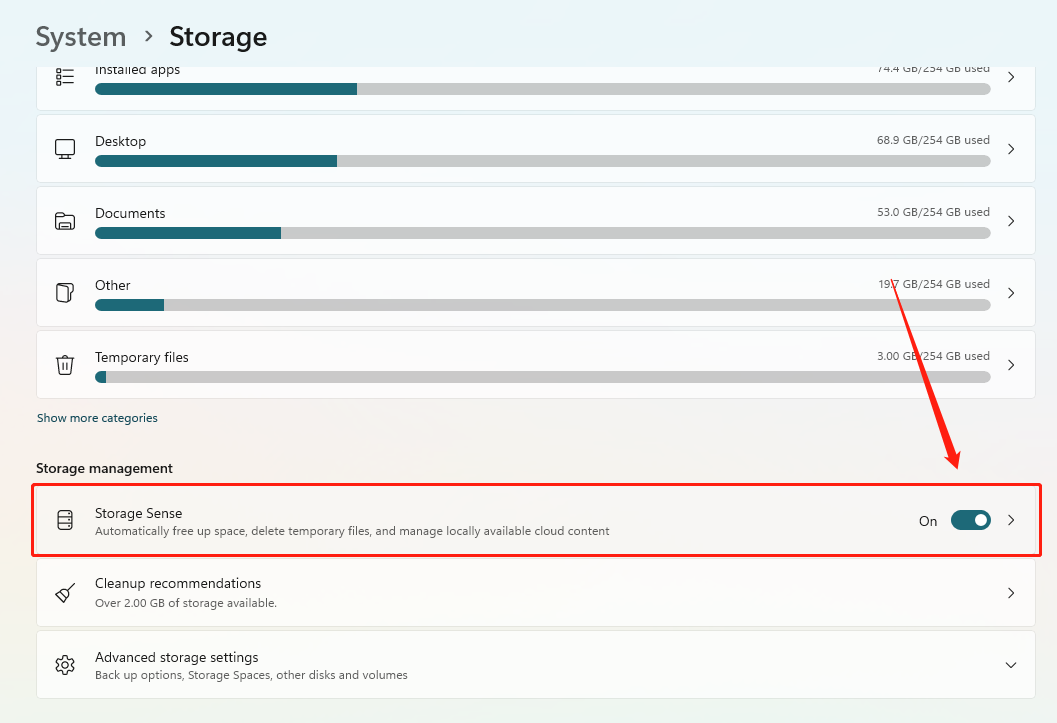Expand Advanced storage settings dropdown arrow
1057x723 pixels.
[x=1011, y=665]
